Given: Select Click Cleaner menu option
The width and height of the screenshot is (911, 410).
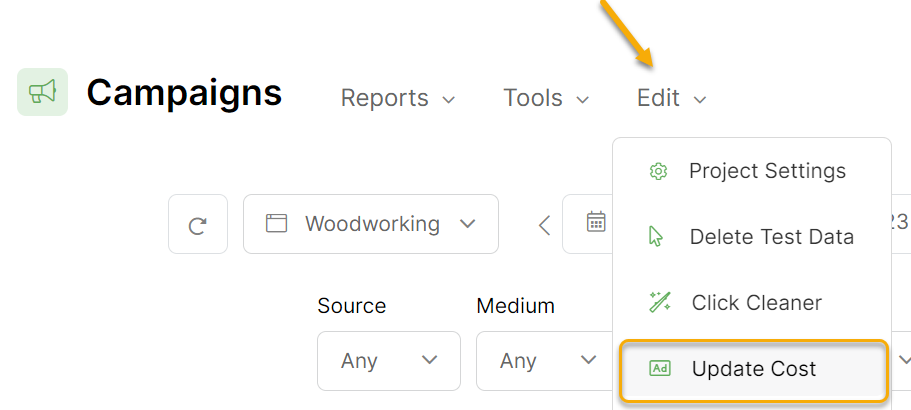Looking at the screenshot, I should (756, 303).
